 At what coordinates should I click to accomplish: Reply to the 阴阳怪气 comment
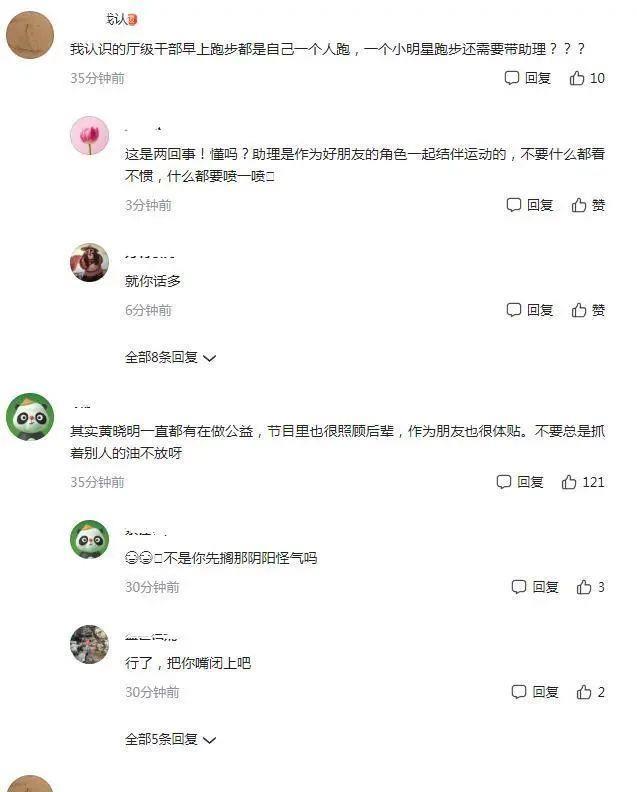pyautogui.click(x=534, y=587)
